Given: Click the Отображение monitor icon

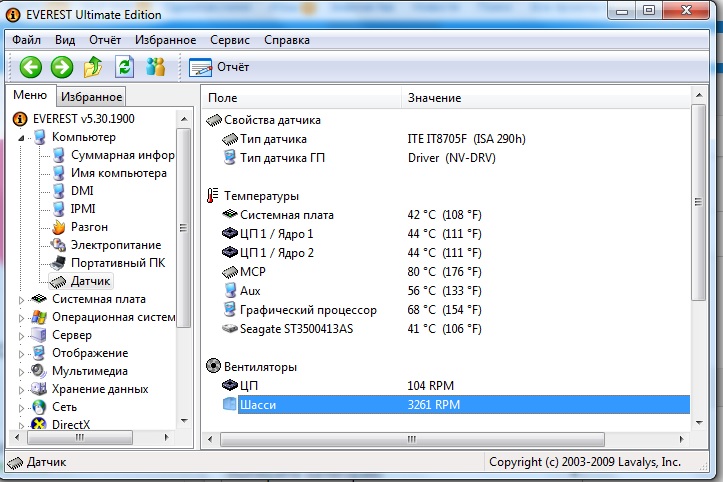Looking at the screenshot, I should 39,353.
